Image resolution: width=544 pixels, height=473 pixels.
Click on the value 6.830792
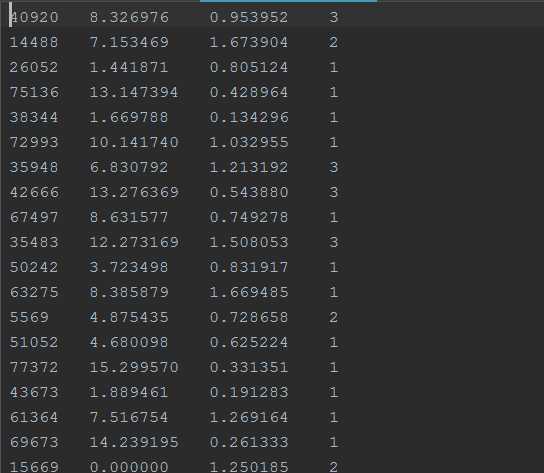(129, 167)
